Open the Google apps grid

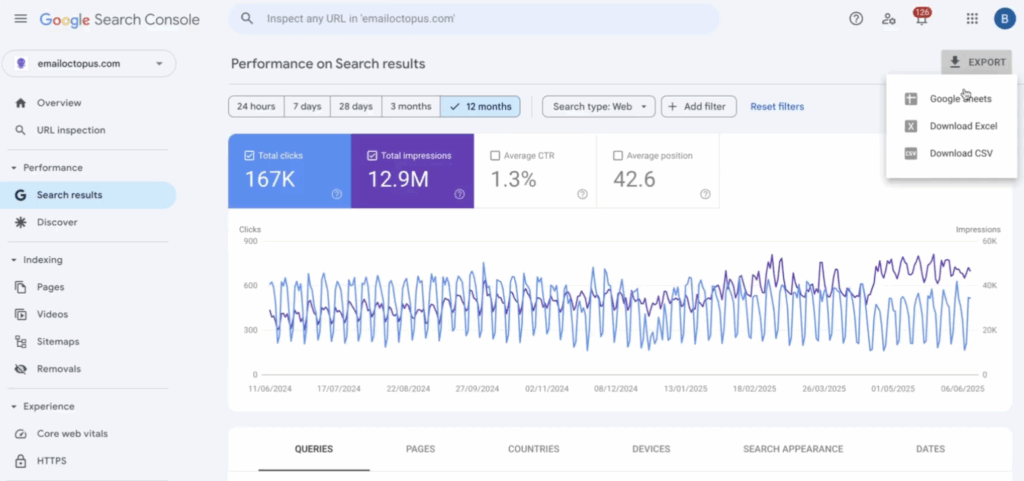tap(972, 19)
